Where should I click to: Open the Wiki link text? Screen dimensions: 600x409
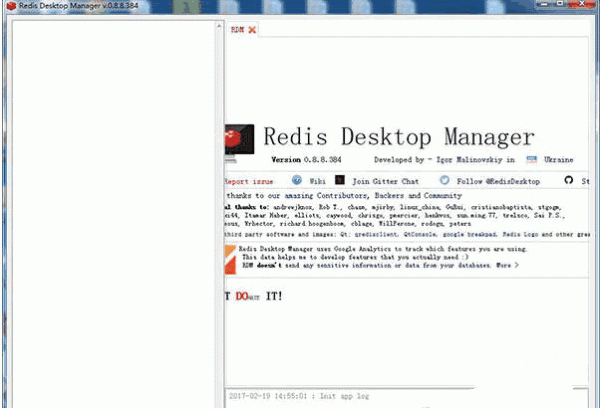click(x=317, y=181)
